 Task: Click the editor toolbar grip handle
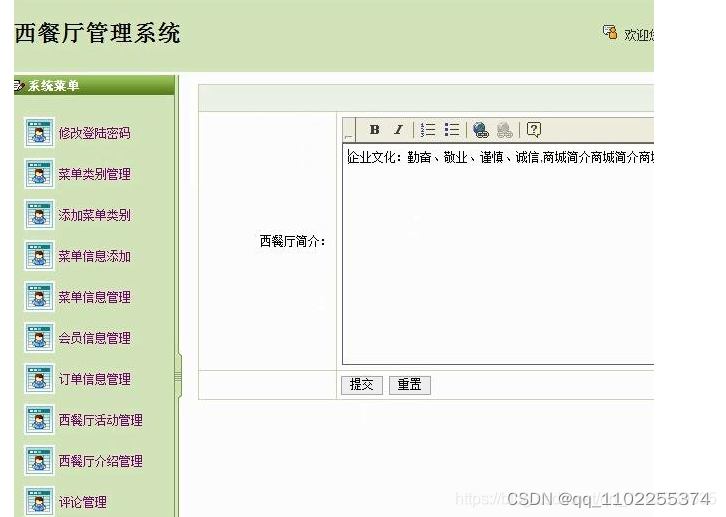(x=349, y=130)
